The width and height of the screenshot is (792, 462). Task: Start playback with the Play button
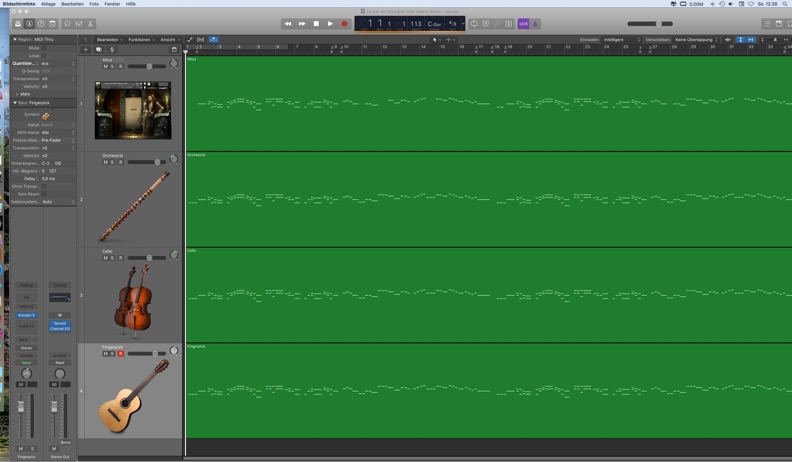click(330, 24)
